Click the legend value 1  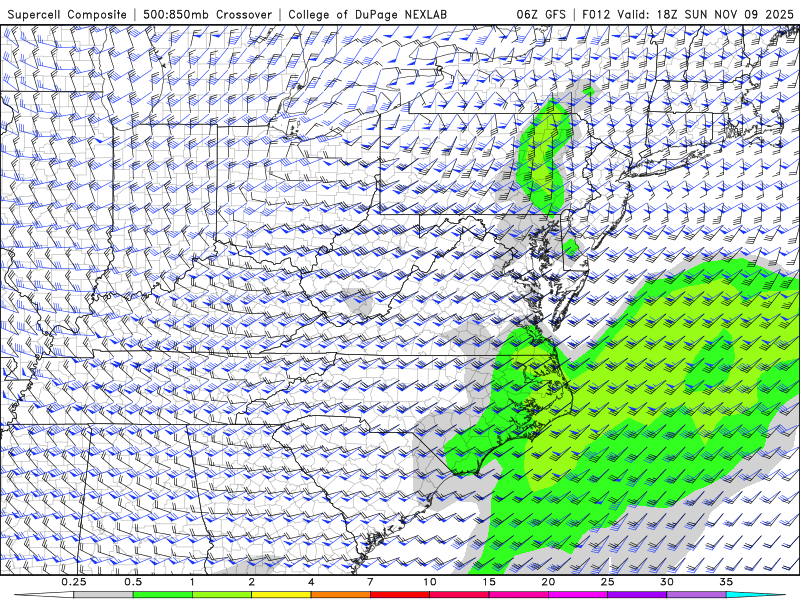(x=192, y=582)
